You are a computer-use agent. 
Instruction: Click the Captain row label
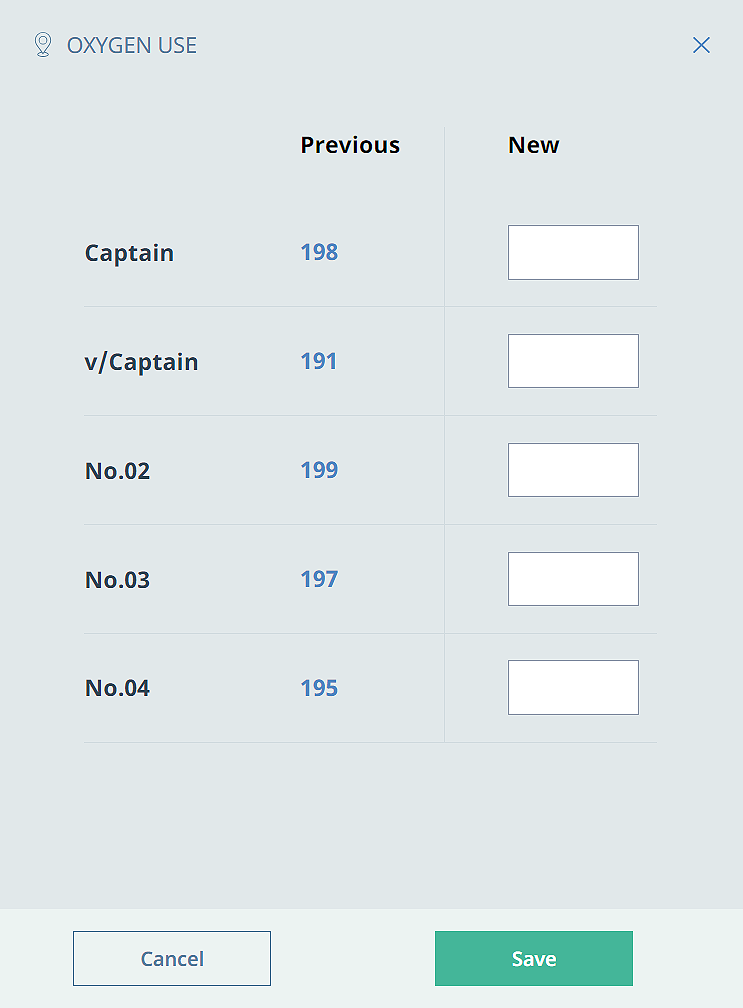click(x=129, y=253)
